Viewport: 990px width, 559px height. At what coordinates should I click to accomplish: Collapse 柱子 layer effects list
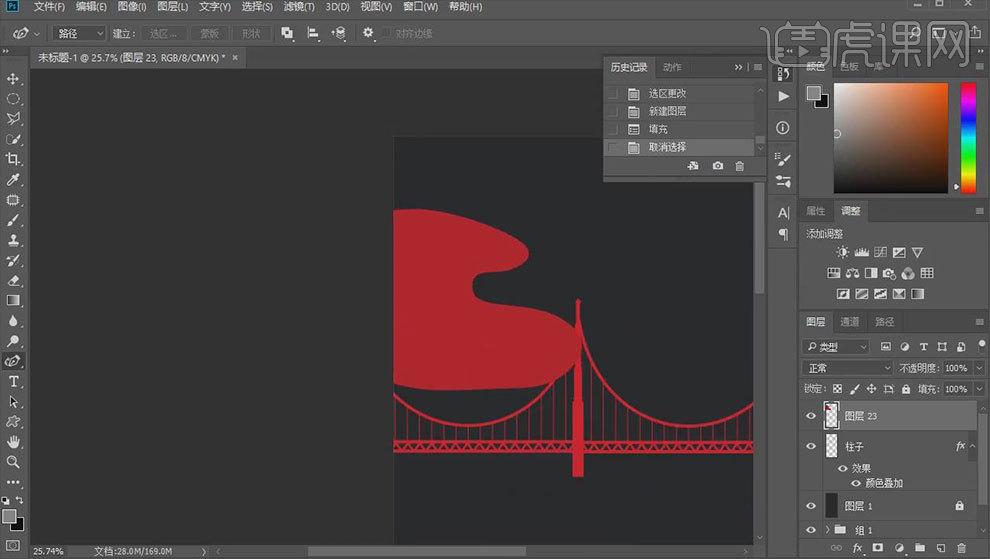(x=974, y=446)
